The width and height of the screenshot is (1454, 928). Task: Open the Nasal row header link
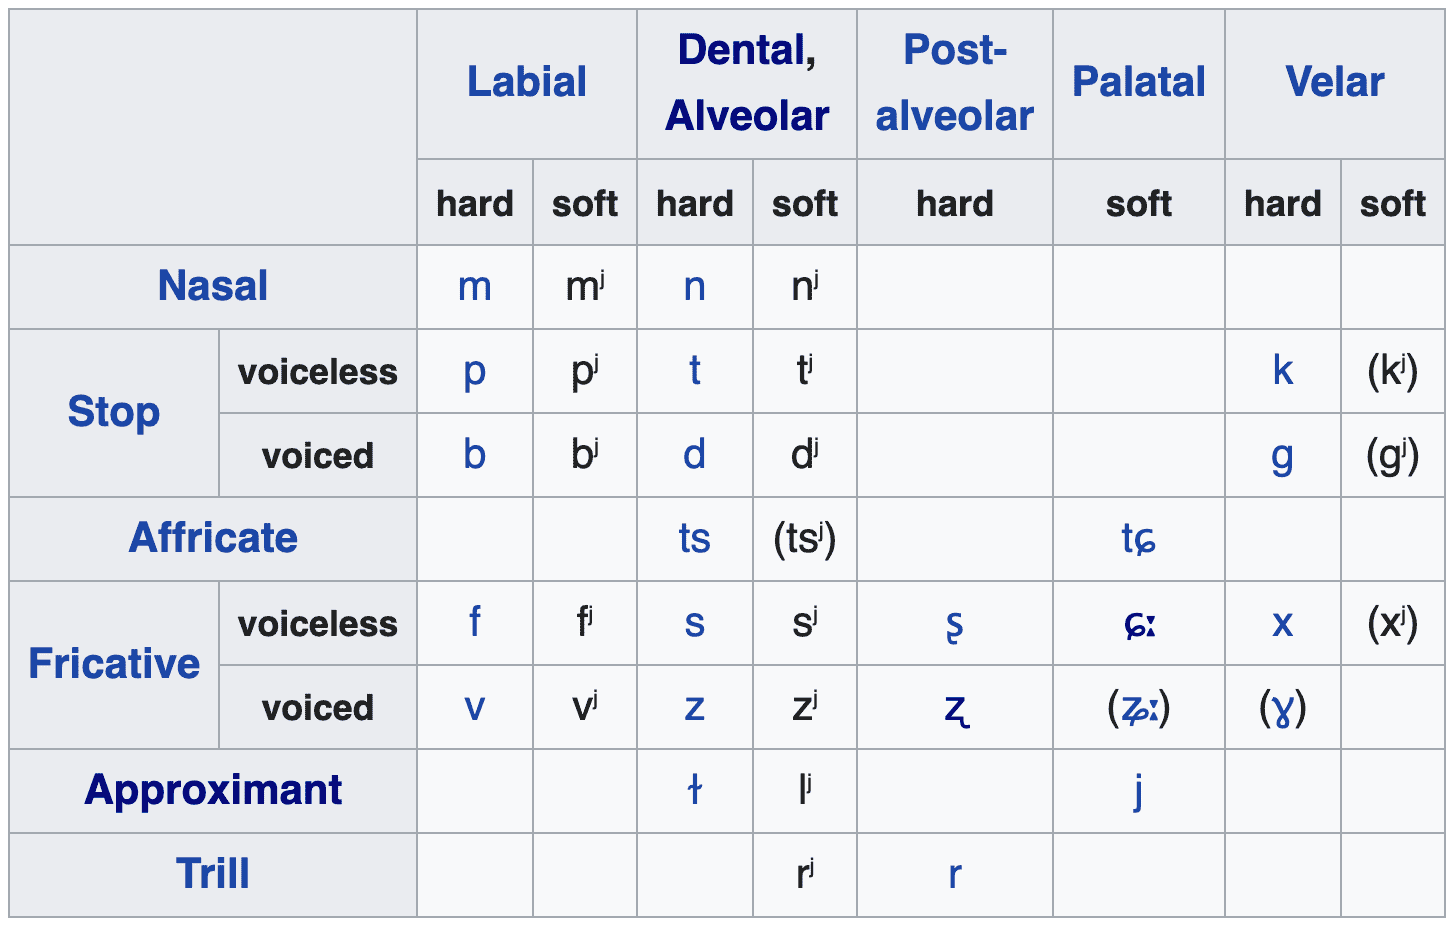pyautogui.click(x=213, y=286)
